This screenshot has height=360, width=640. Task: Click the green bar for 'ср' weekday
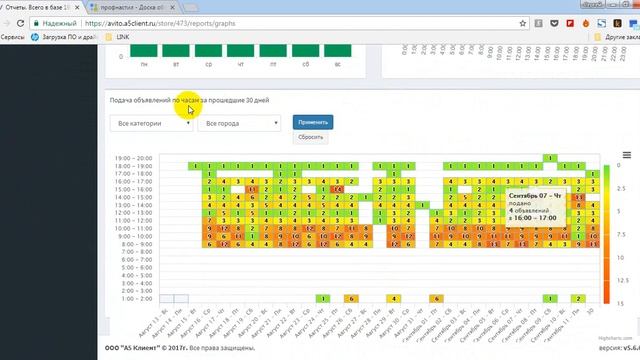(x=208, y=51)
